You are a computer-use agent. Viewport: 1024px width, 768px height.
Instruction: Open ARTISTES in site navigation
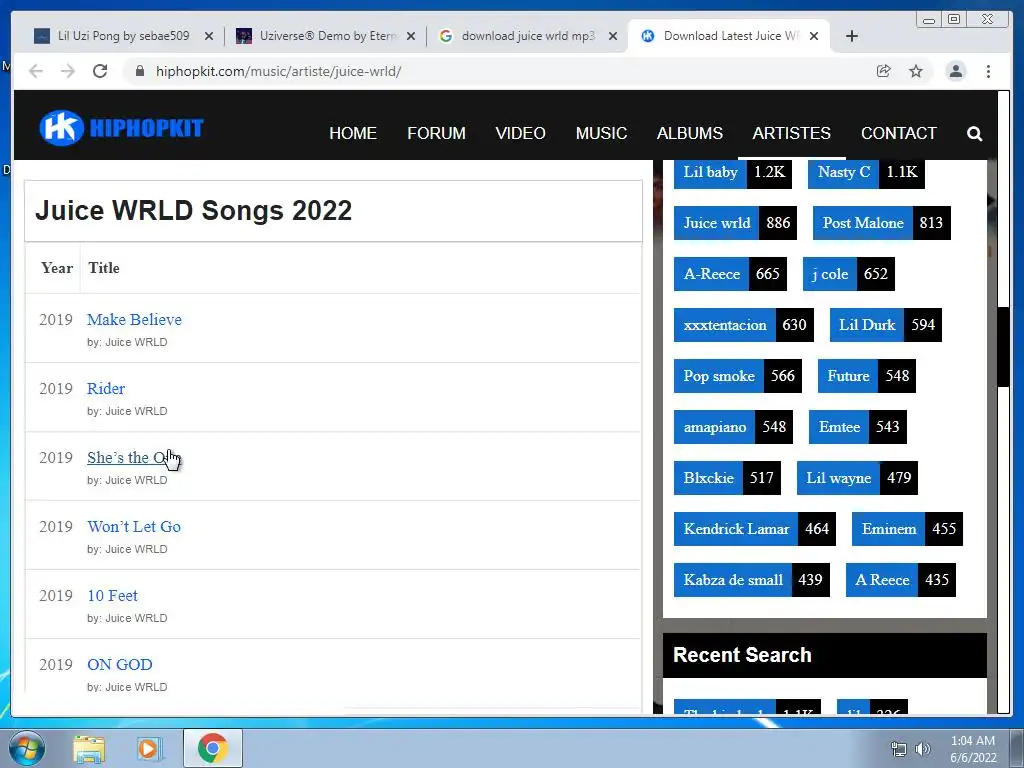(792, 133)
